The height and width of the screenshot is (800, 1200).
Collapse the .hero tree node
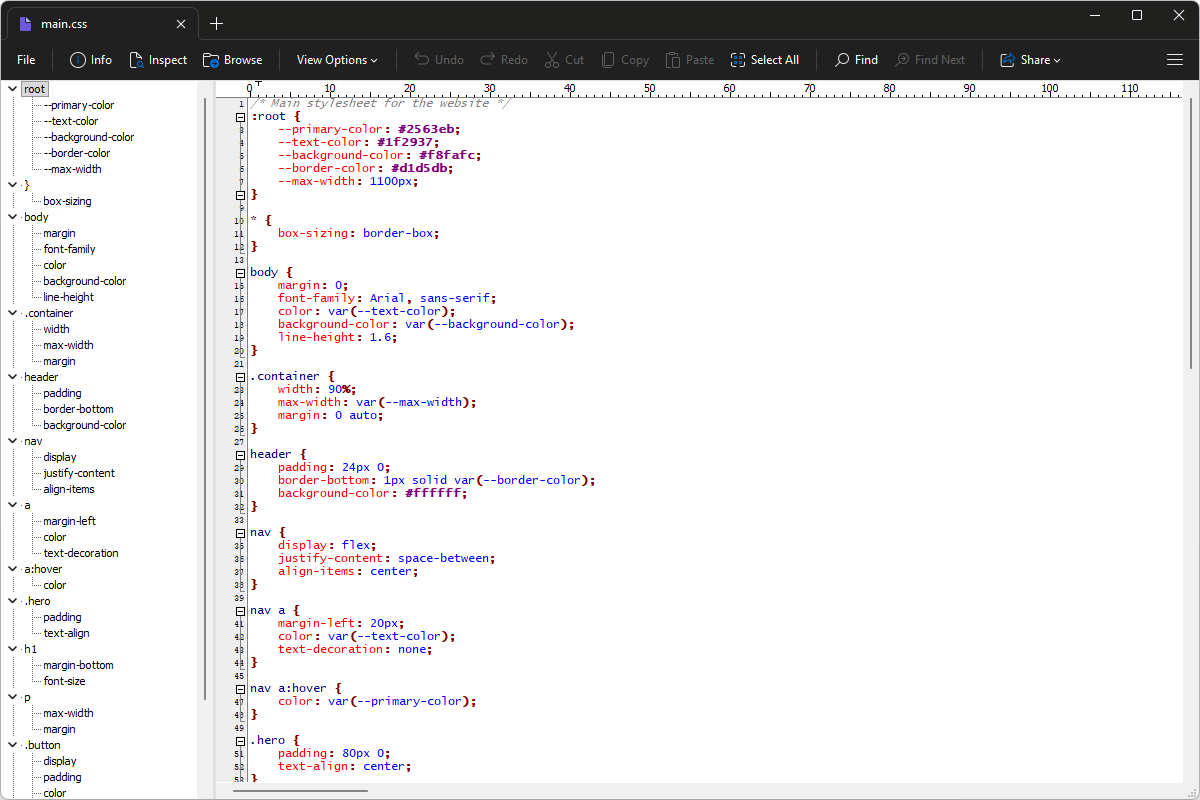pyautogui.click(x=12, y=601)
